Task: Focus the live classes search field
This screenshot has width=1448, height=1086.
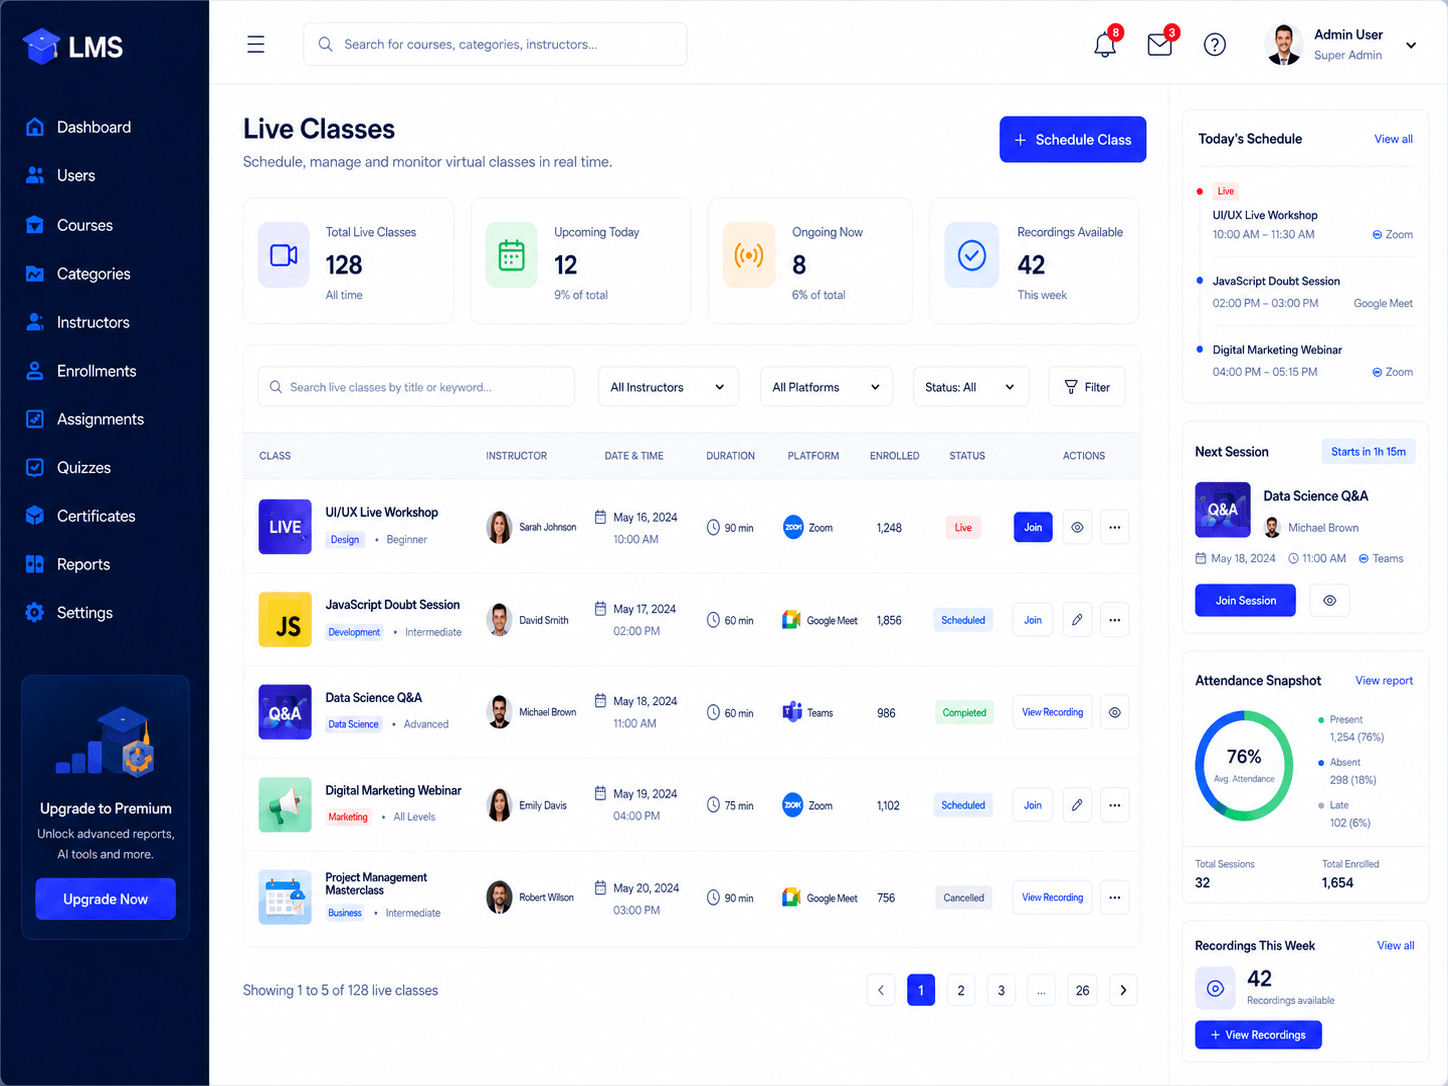Action: pos(416,387)
